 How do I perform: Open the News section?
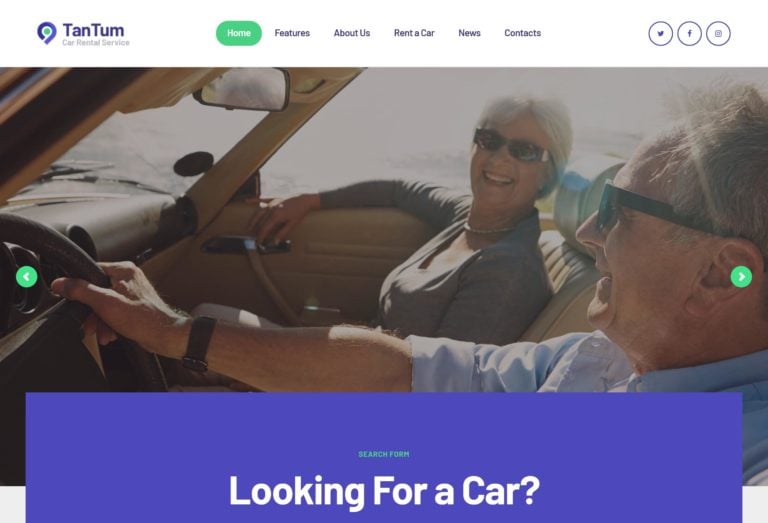point(469,33)
